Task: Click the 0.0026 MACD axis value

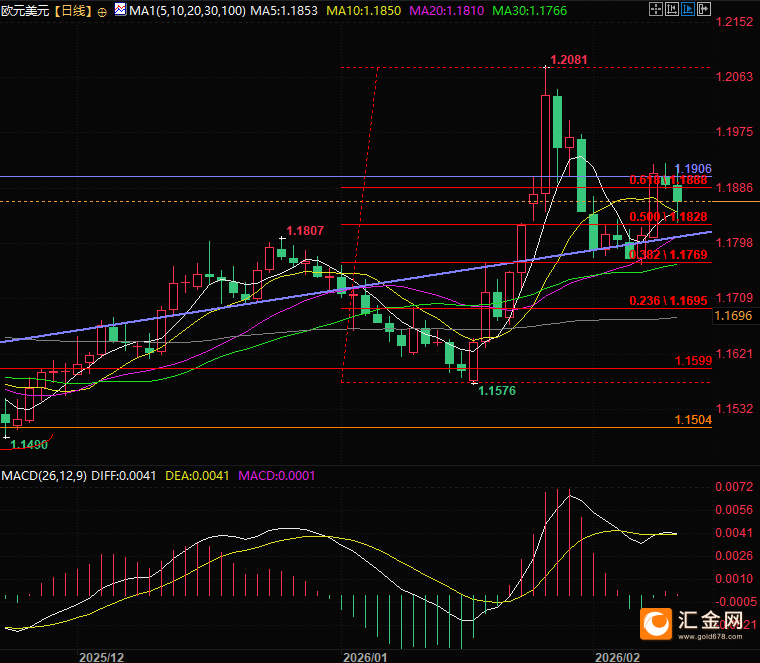Action: [734, 555]
